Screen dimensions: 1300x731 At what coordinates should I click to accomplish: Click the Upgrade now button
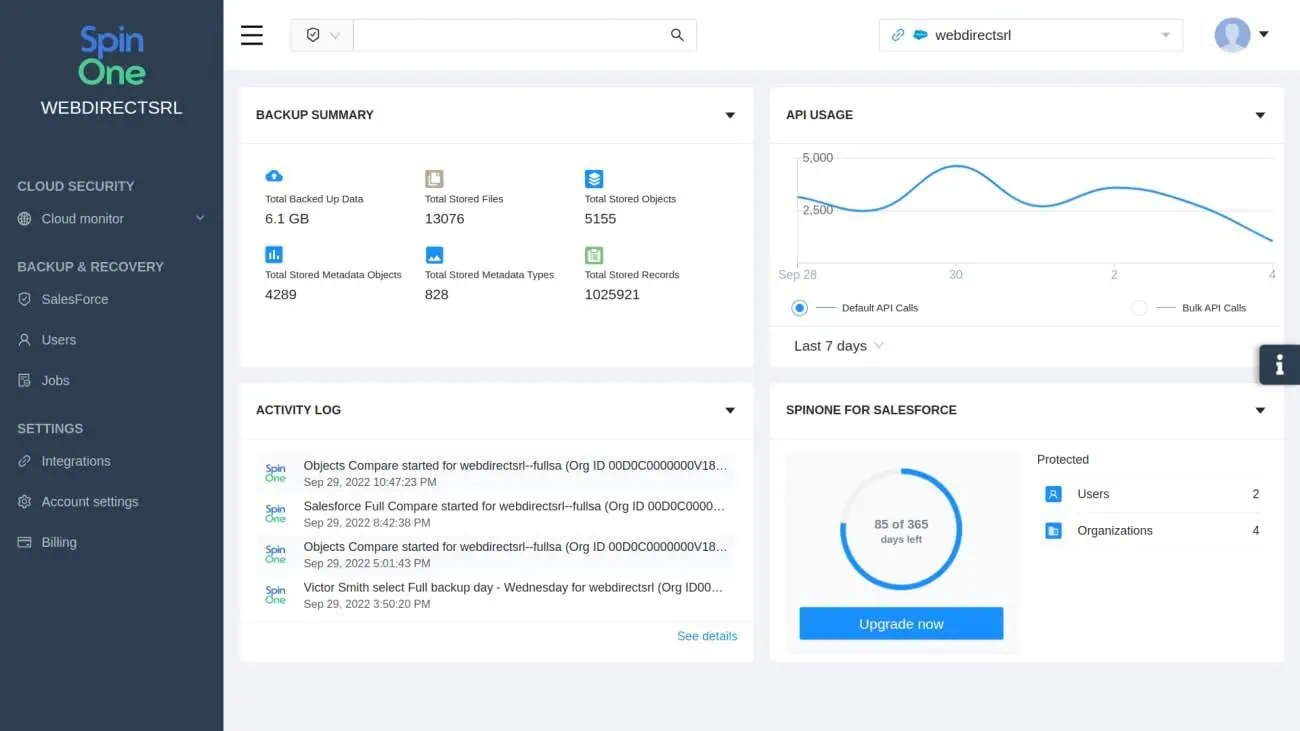(x=900, y=623)
